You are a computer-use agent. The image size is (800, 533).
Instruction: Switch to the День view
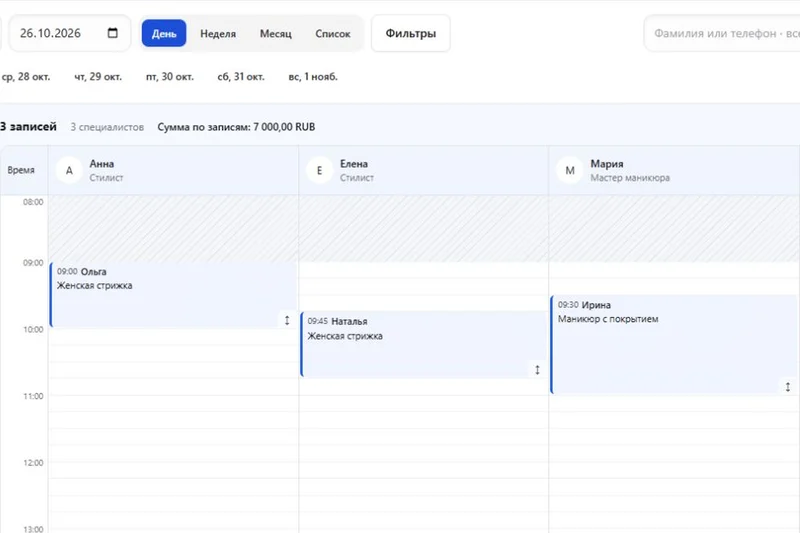(x=164, y=33)
